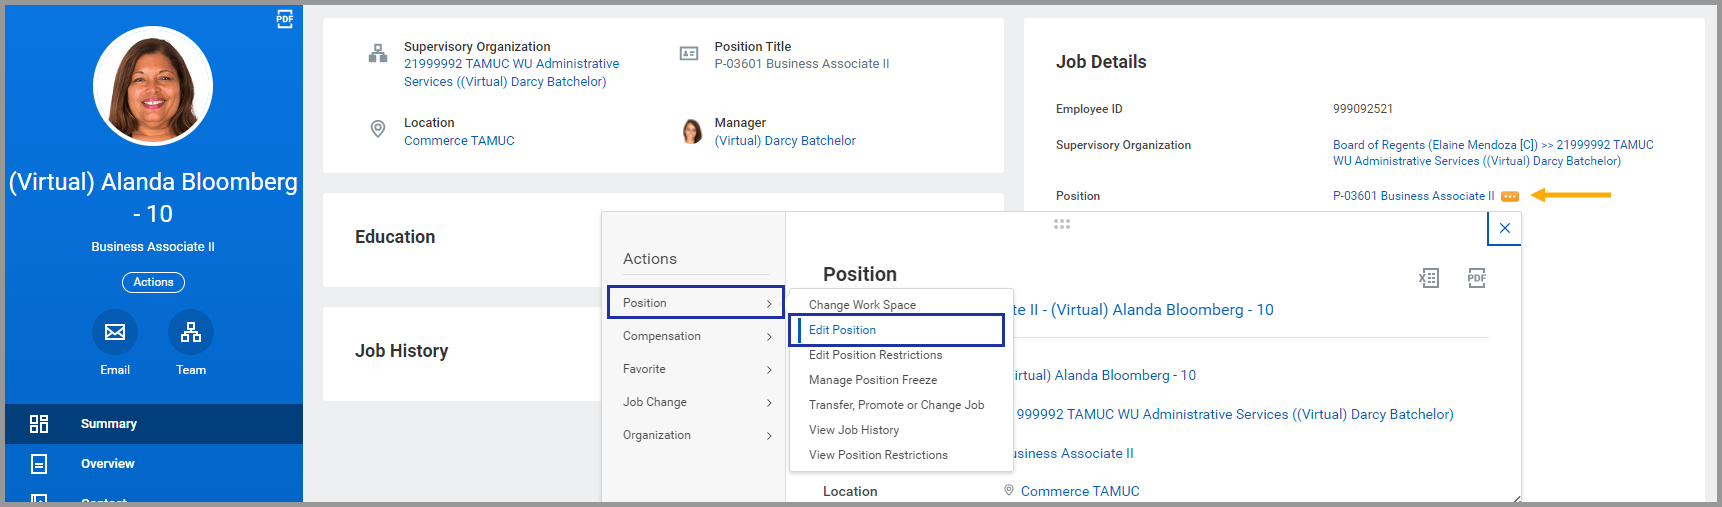Click the PDF icon in the Position popup
The height and width of the screenshot is (507, 1722).
[1476, 278]
